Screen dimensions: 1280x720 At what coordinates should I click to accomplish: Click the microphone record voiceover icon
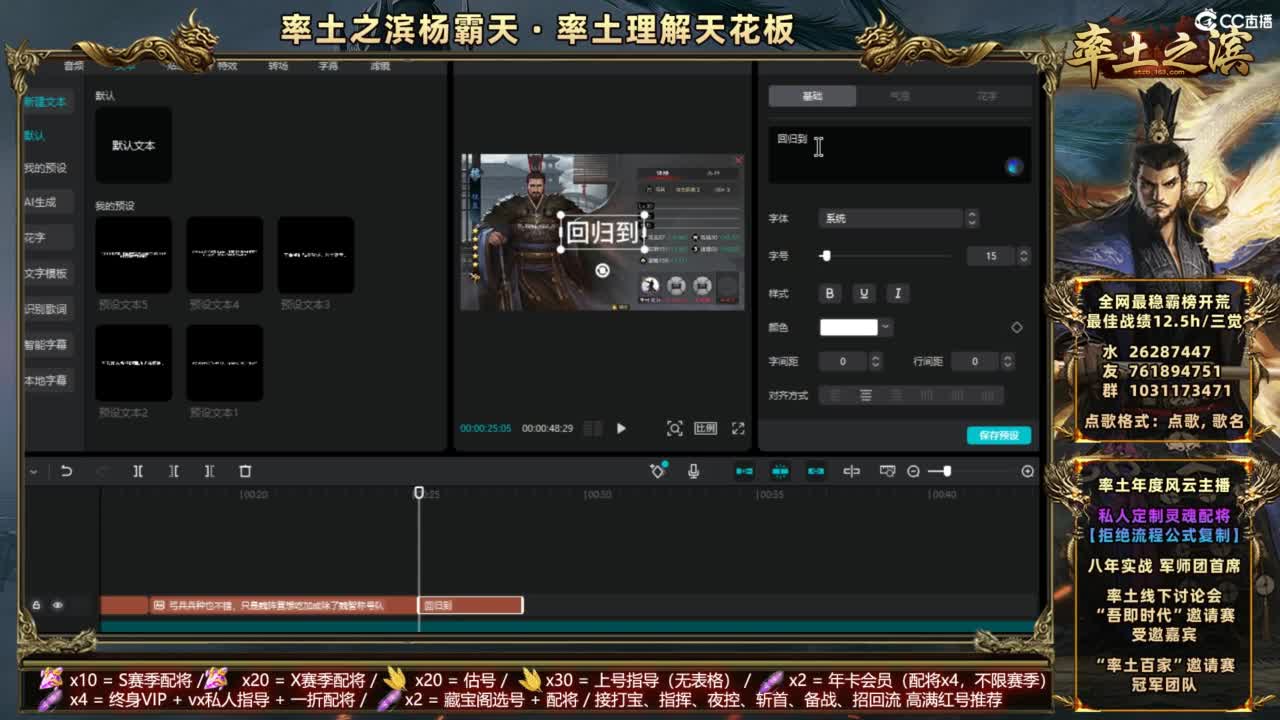[693, 471]
